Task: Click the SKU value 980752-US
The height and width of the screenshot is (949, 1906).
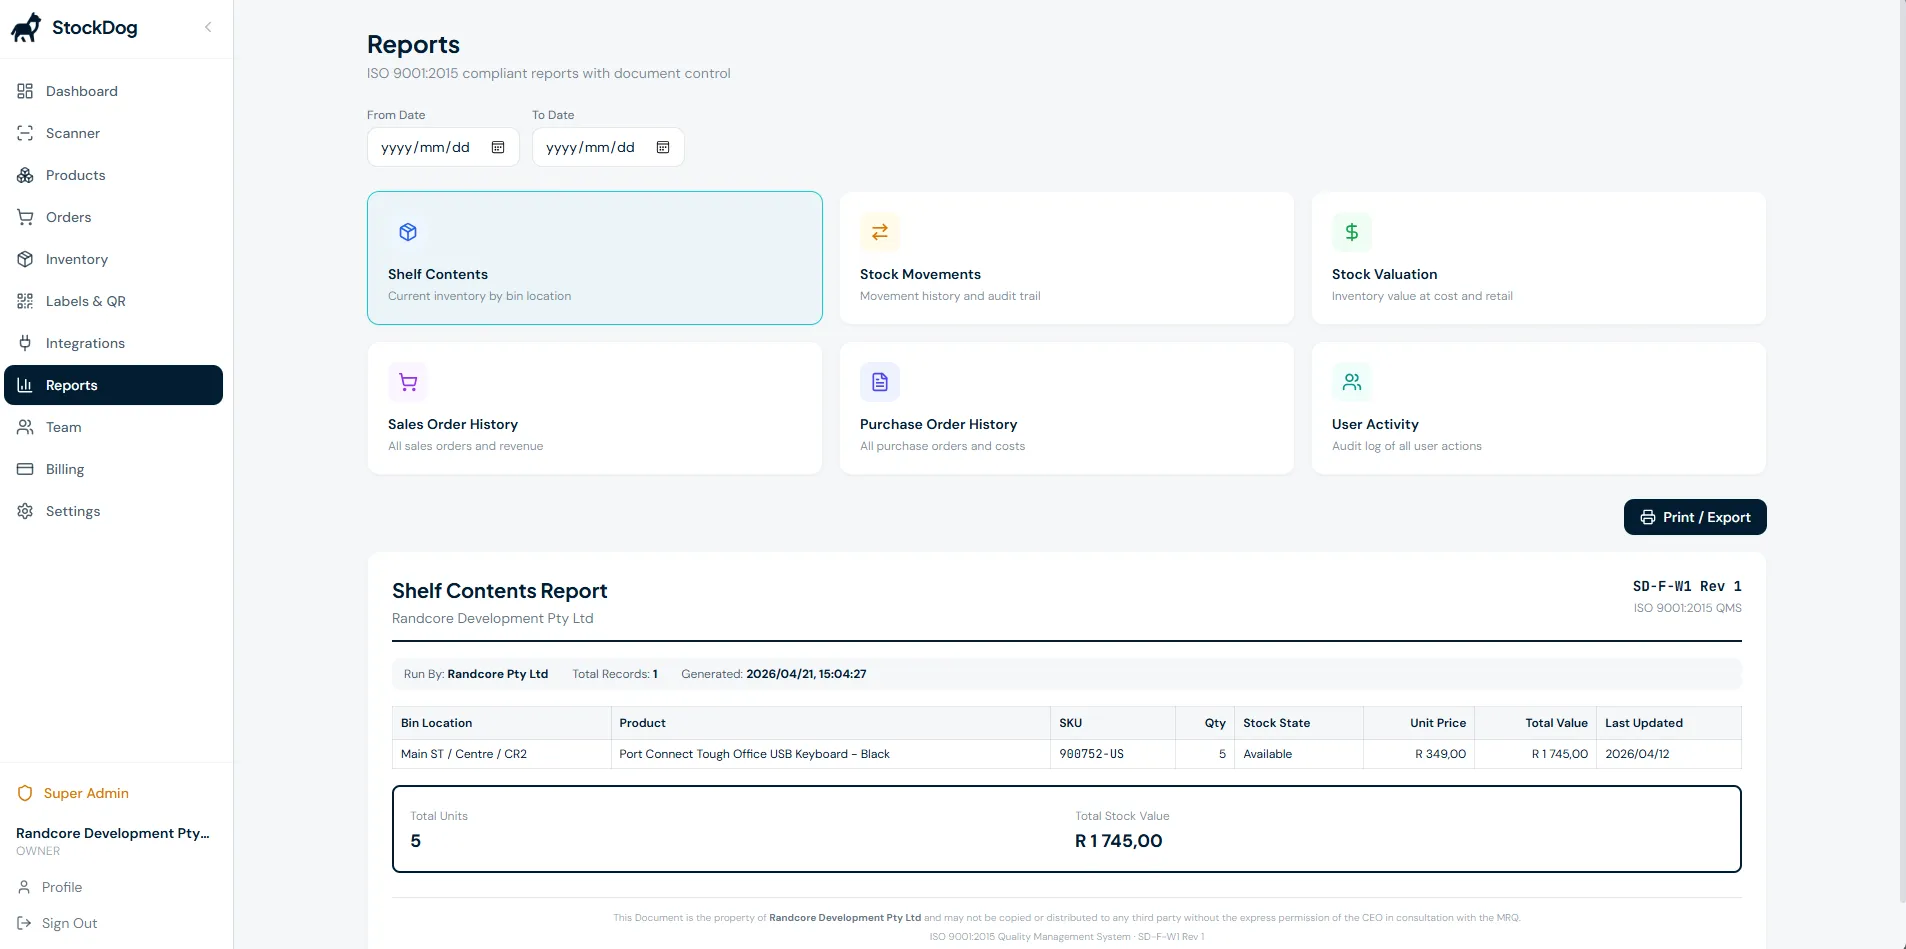Action: [x=1092, y=754]
